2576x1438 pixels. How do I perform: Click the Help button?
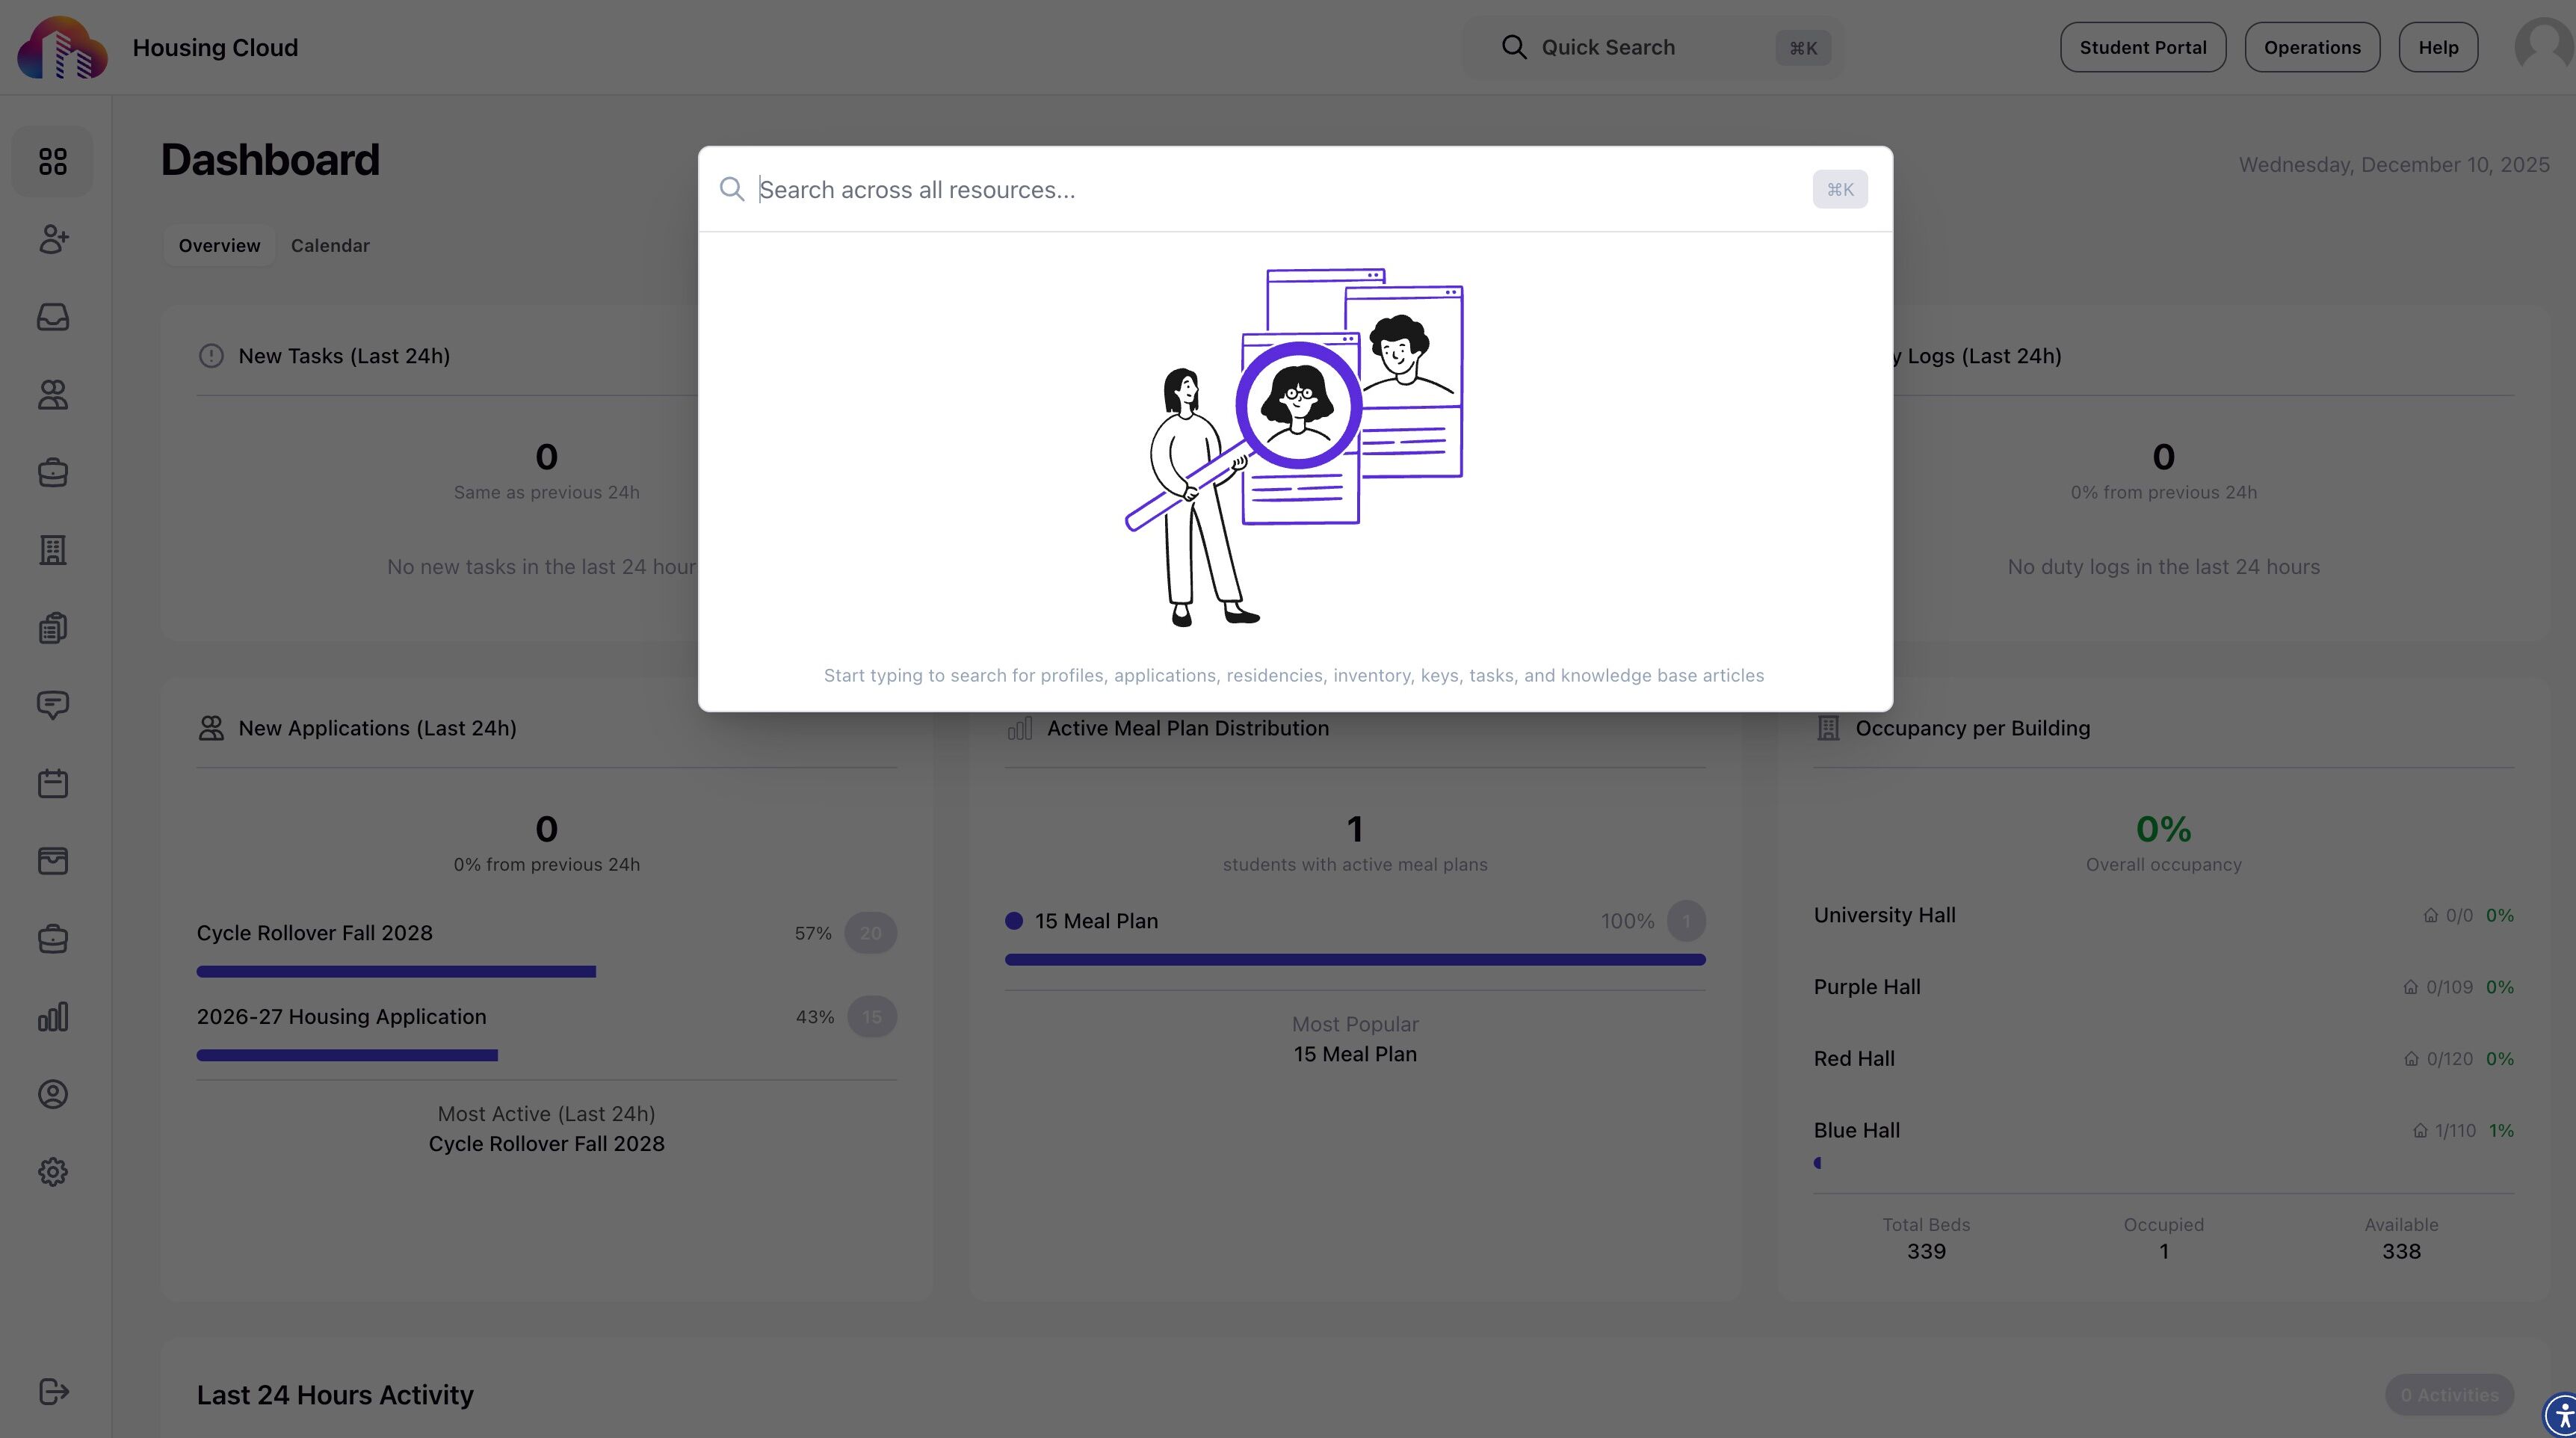[x=2437, y=47]
